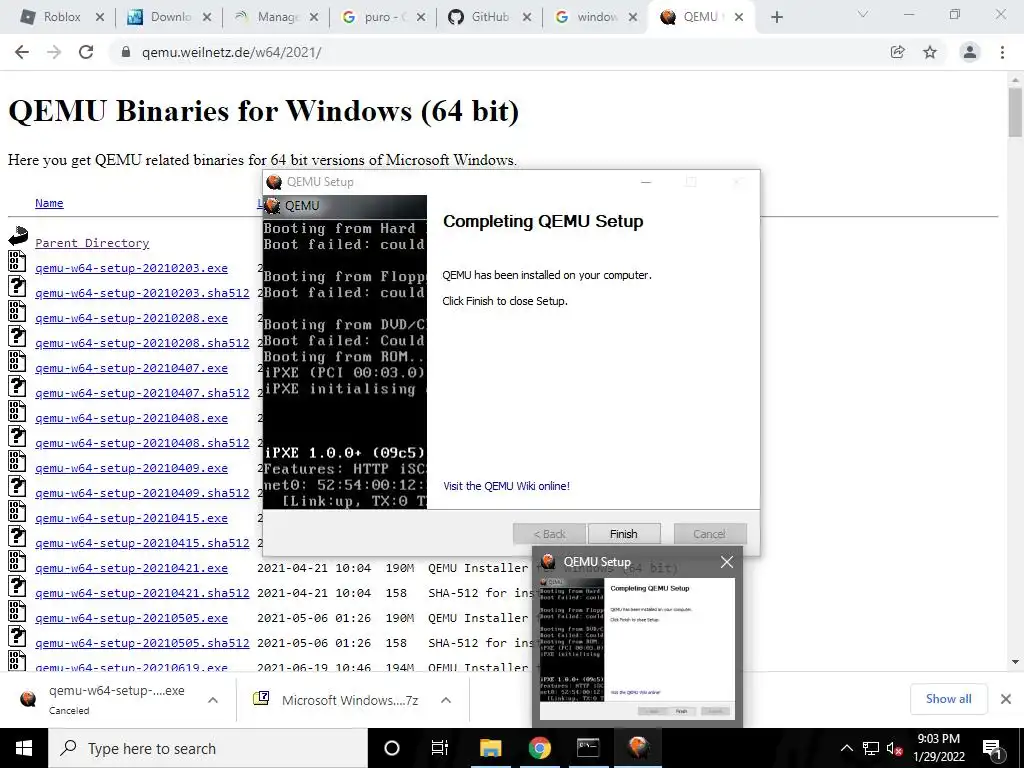Download qemu-w64-setup-20210421.exe
Image resolution: width=1024 pixels, height=768 pixels.
(x=131, y=568)
